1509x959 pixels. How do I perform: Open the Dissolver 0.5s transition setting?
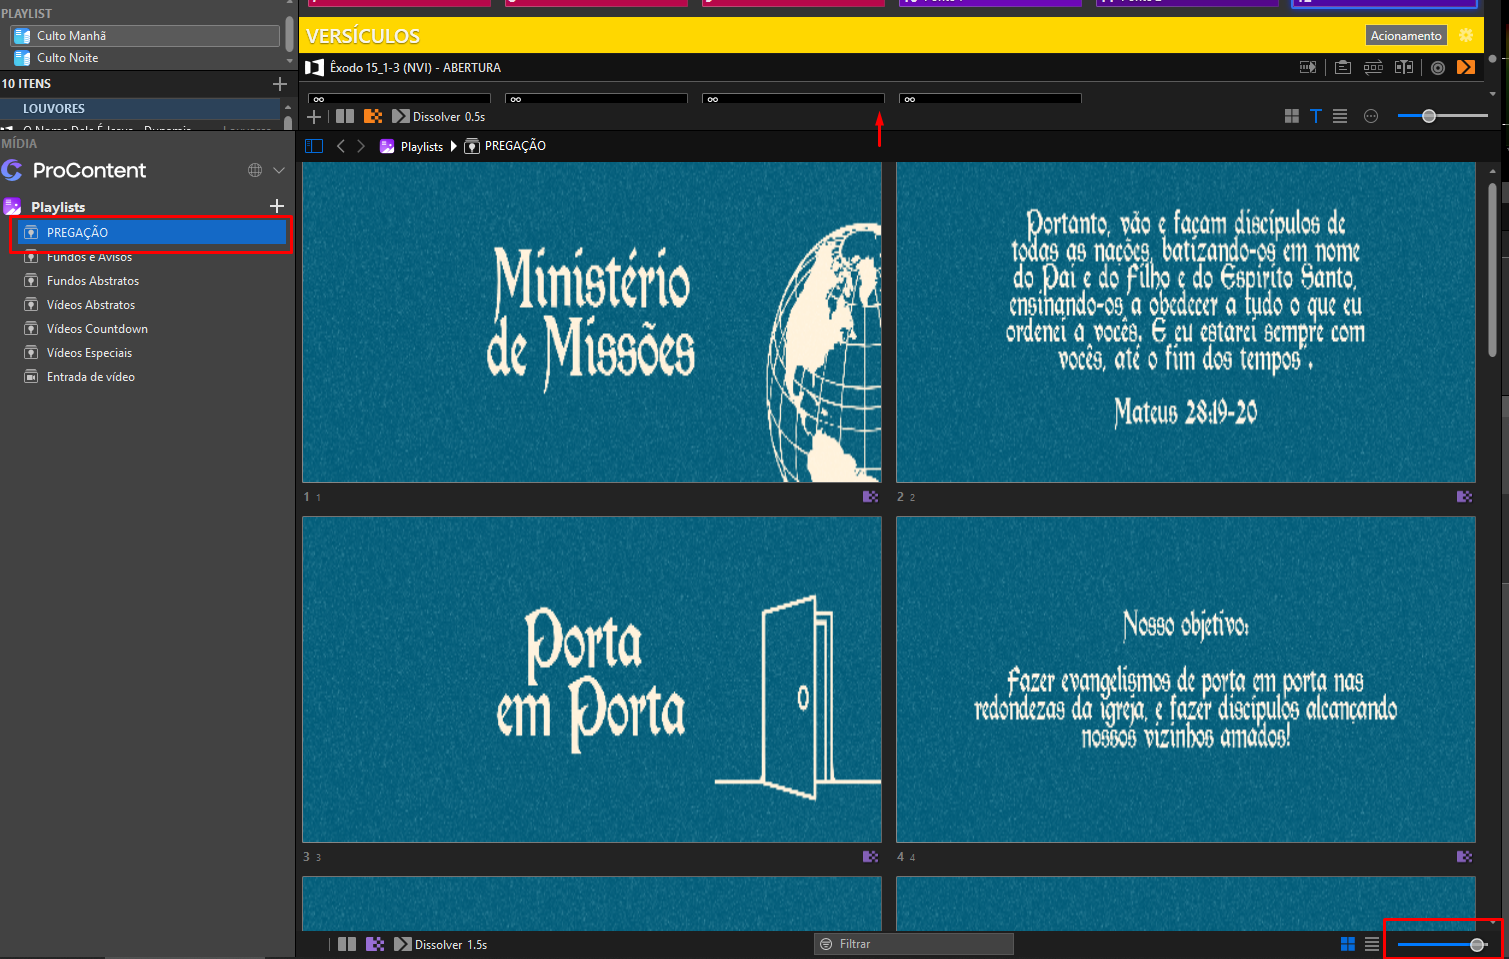(439, 117)
